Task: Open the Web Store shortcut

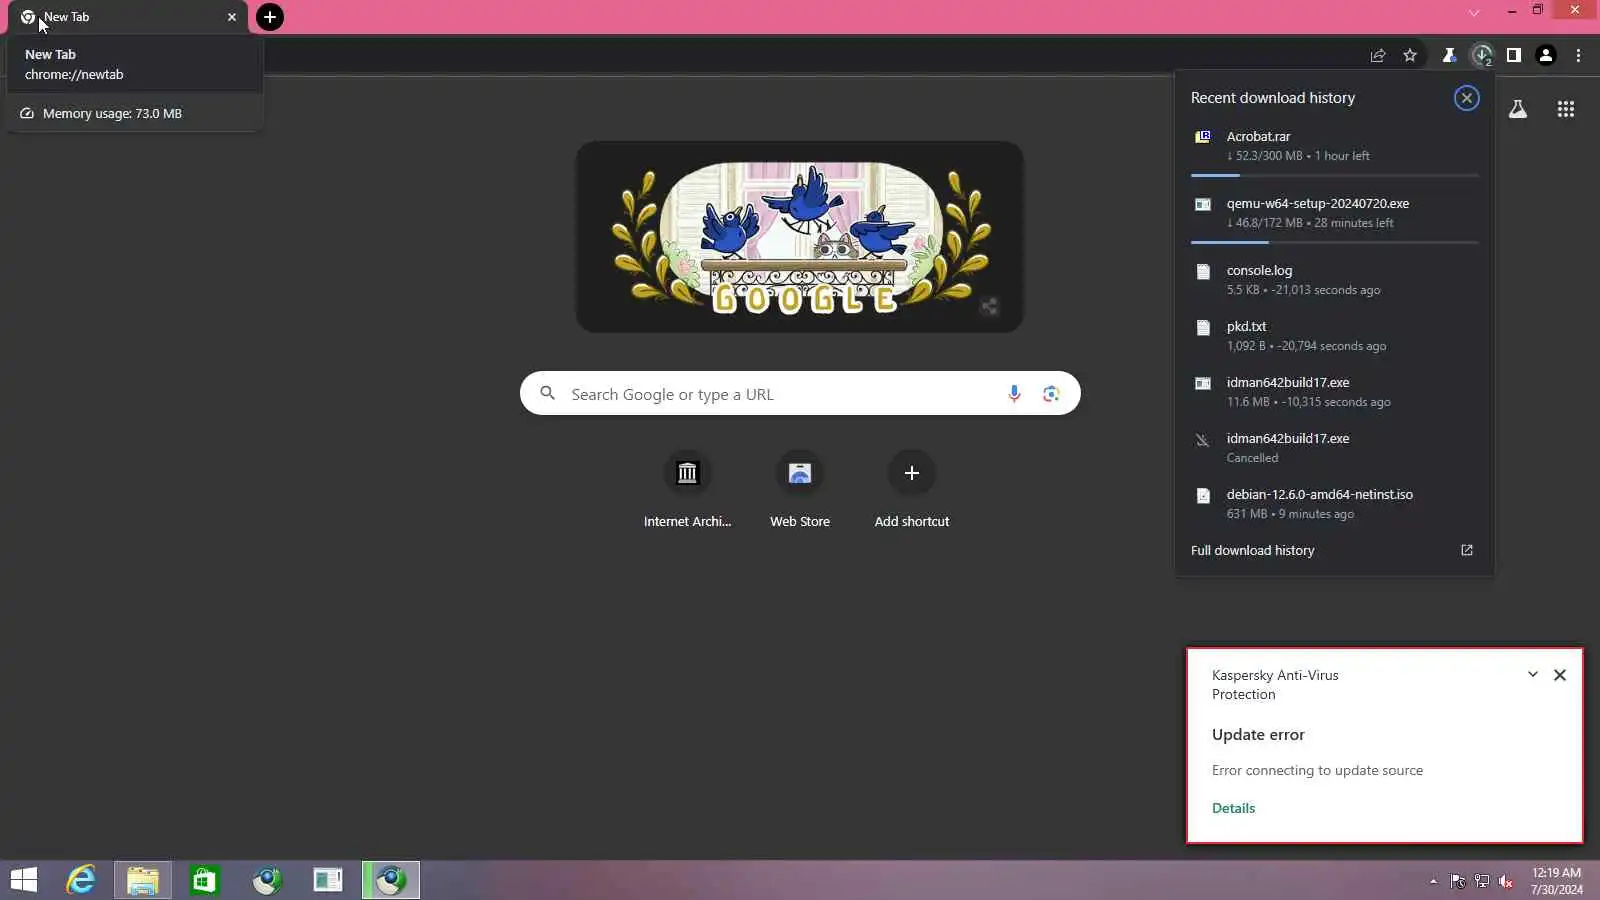Action: [800, 490]
